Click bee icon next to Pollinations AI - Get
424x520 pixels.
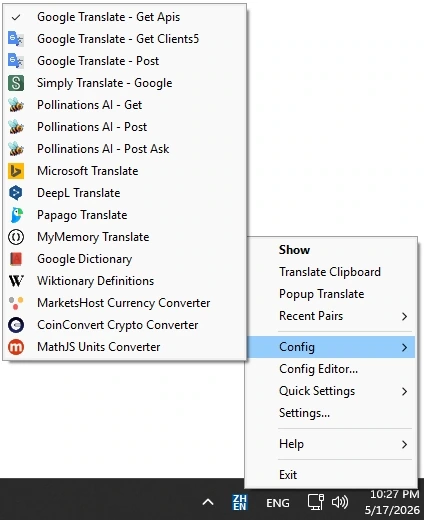[16, 105]
